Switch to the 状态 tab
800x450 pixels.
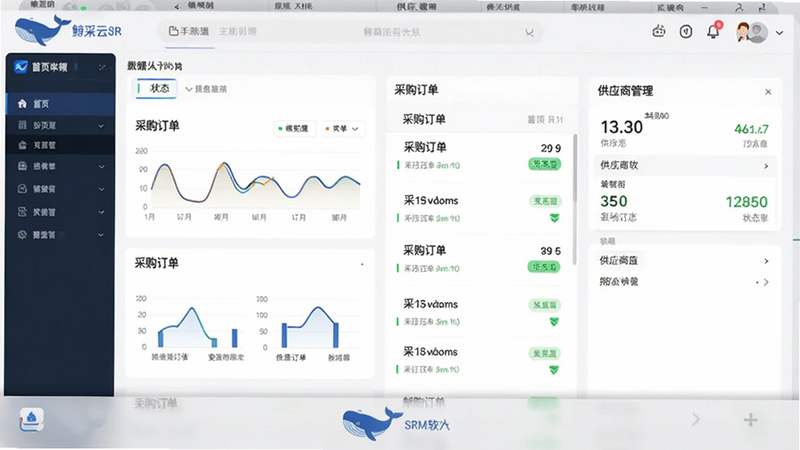coord(157,88)
